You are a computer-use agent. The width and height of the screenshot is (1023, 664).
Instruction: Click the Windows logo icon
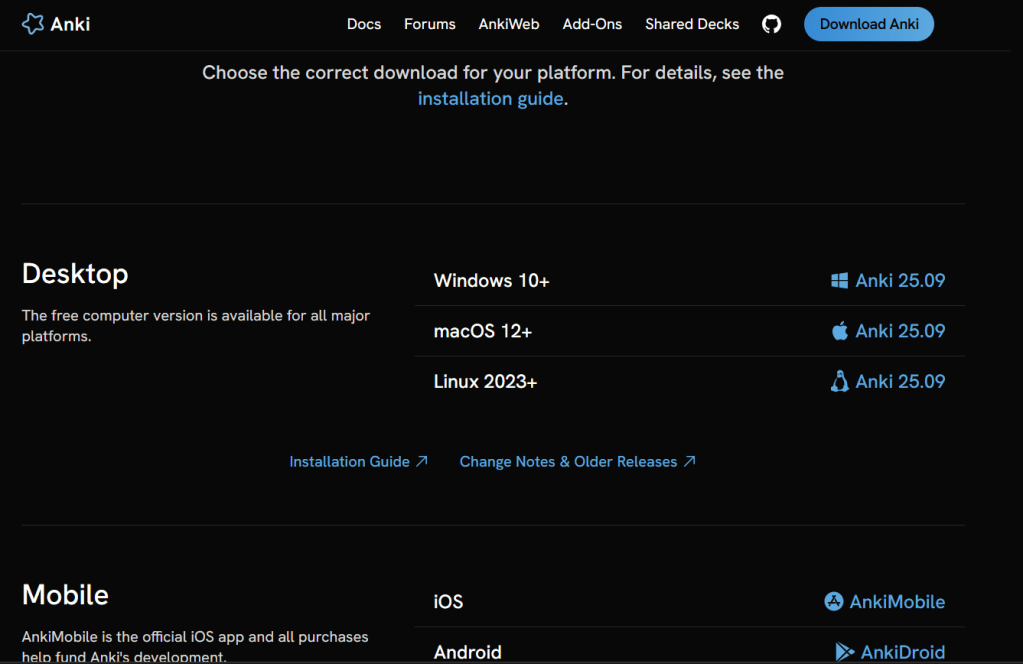[839, 281]
